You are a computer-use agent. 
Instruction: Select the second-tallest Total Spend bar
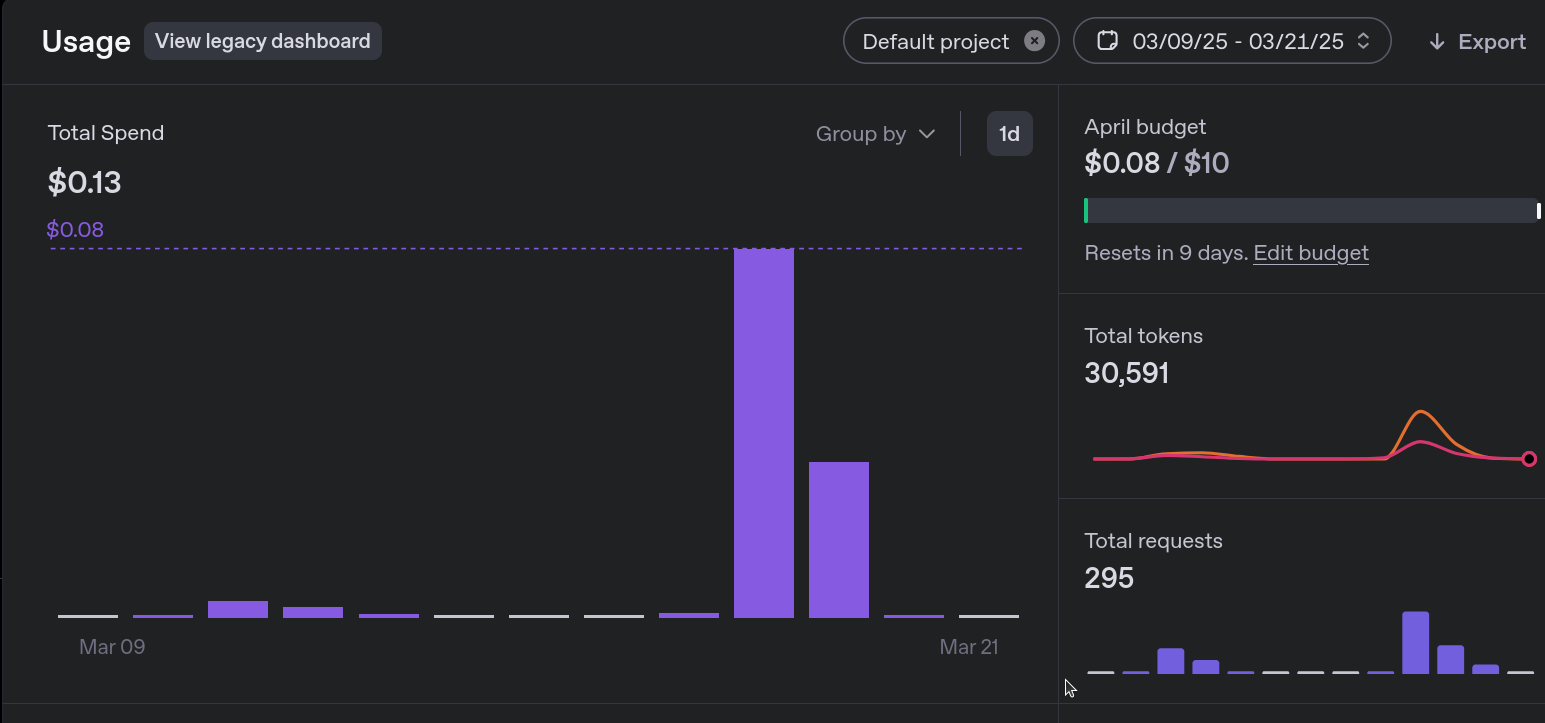coord(838,539)
